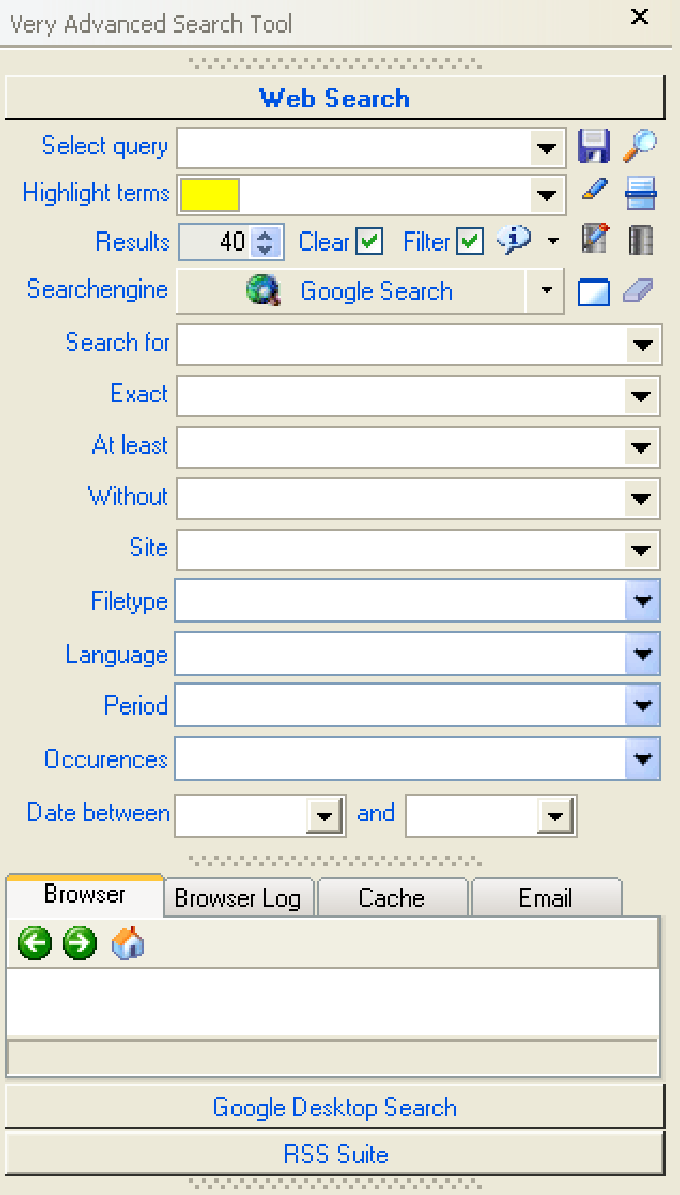Switch to the Browser Log tab

[x=238, y=898]
